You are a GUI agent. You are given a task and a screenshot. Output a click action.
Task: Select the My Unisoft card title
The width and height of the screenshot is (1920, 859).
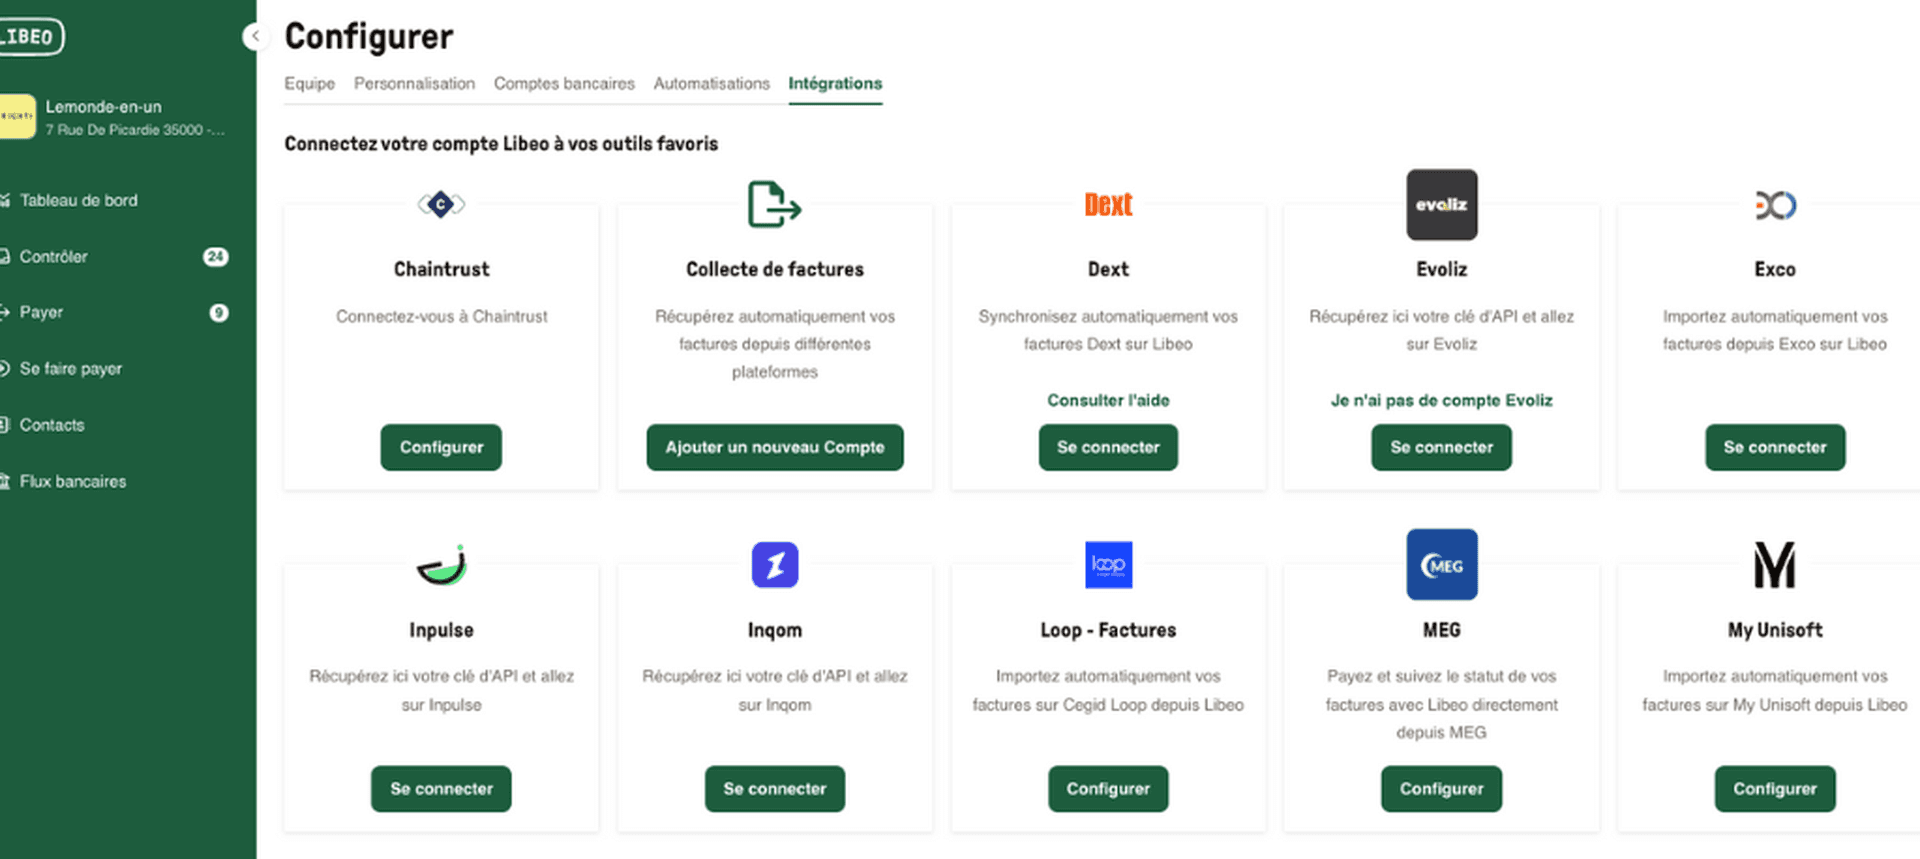point(1775,630)
